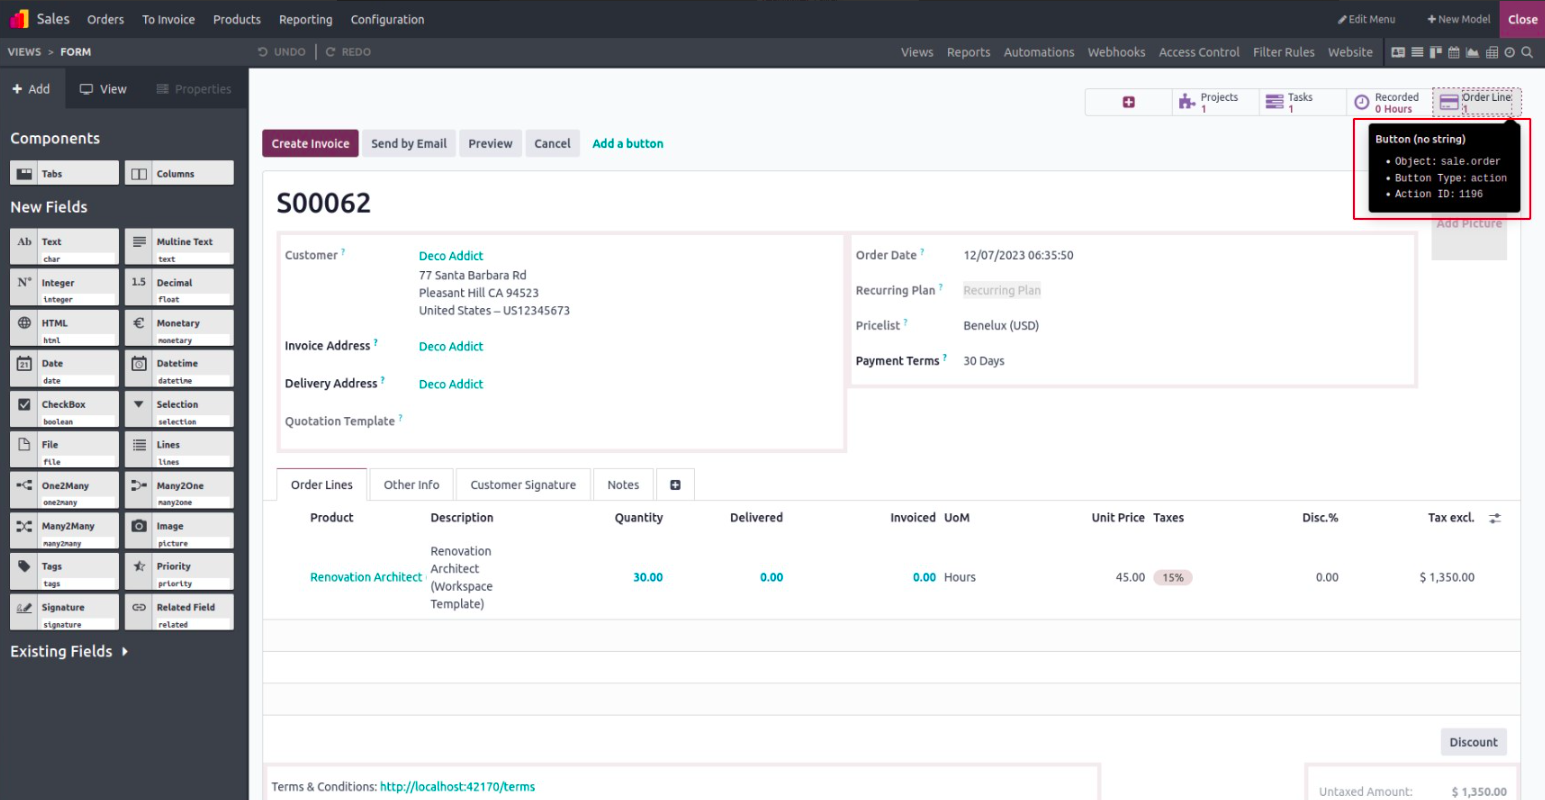Switch to the Other Info tab
The height and width of the screenshot is (800, 1545).
(411, 485)
